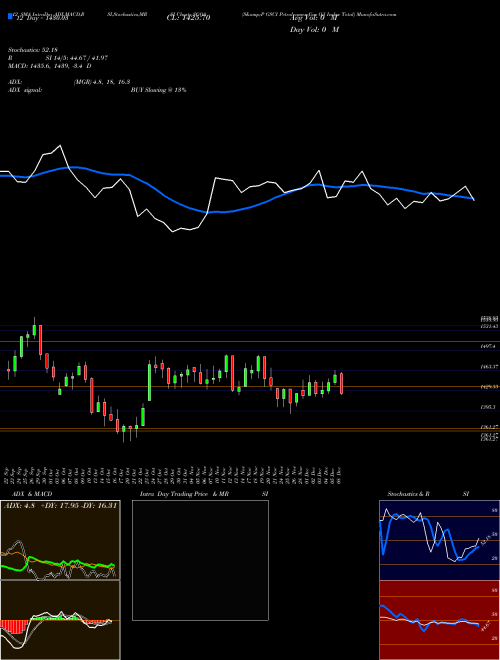Image resolution: width=500 pixels, height=660 pixels.
Task: Select the CL: 1425.70 closing price text
Action: [x=188, y=18]
